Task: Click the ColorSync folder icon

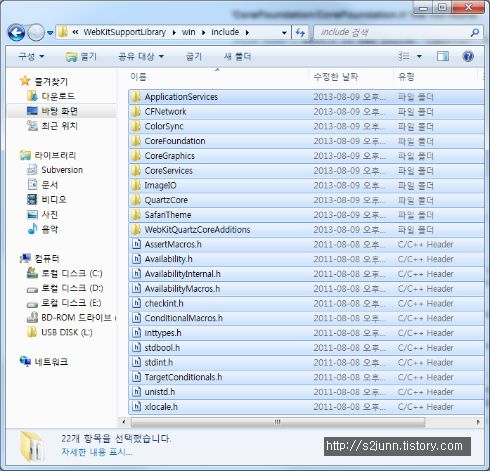Action: pyautogui.click(x=136, y=126)
